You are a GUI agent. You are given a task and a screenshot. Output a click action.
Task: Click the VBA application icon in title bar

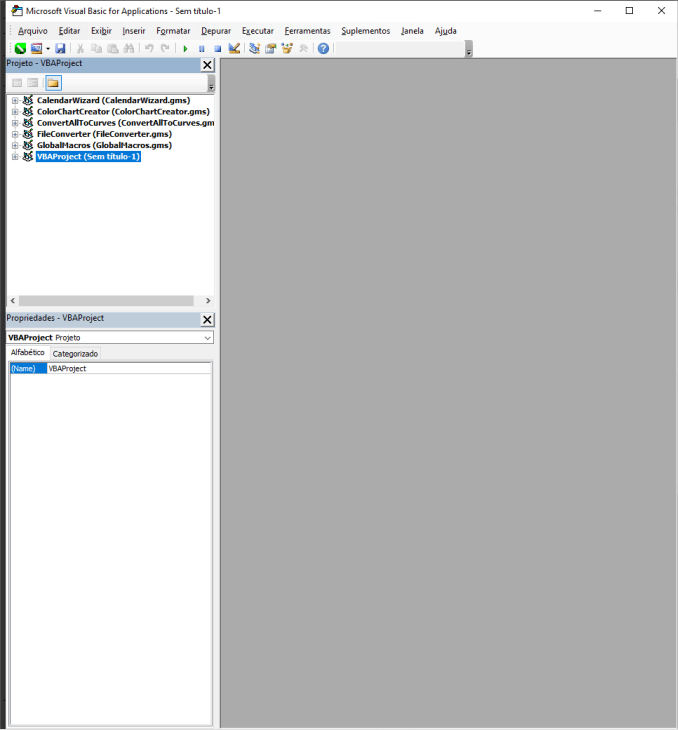(17, 11)
